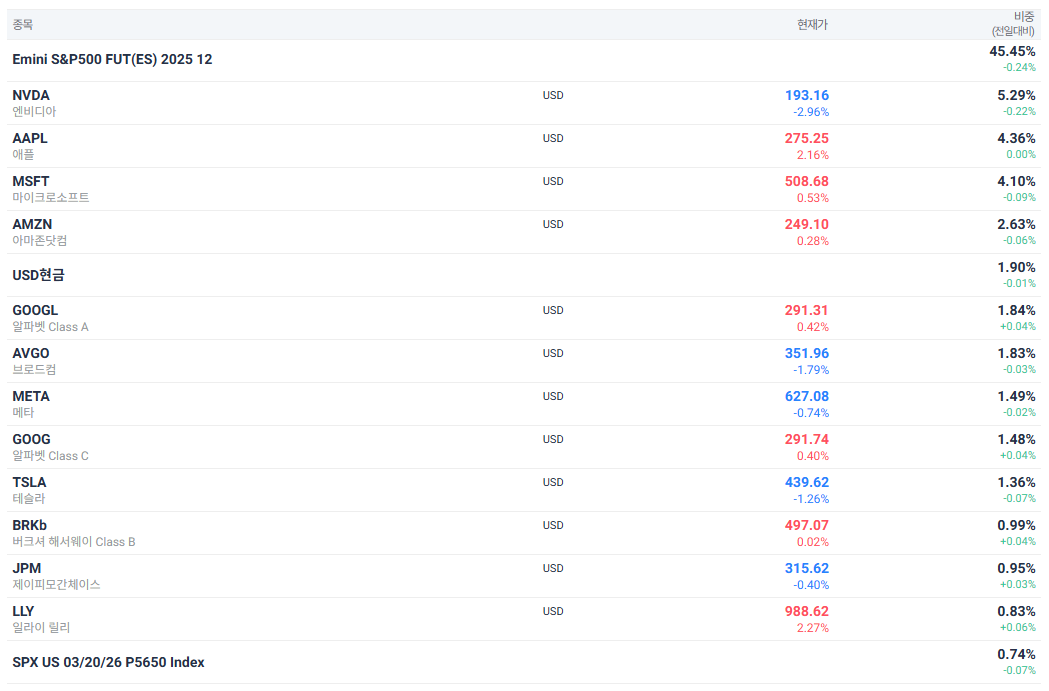Viewport: 1049px width, 691px height.
Task: Click GOOG weight 1.48%
Action: (1016, 439)
